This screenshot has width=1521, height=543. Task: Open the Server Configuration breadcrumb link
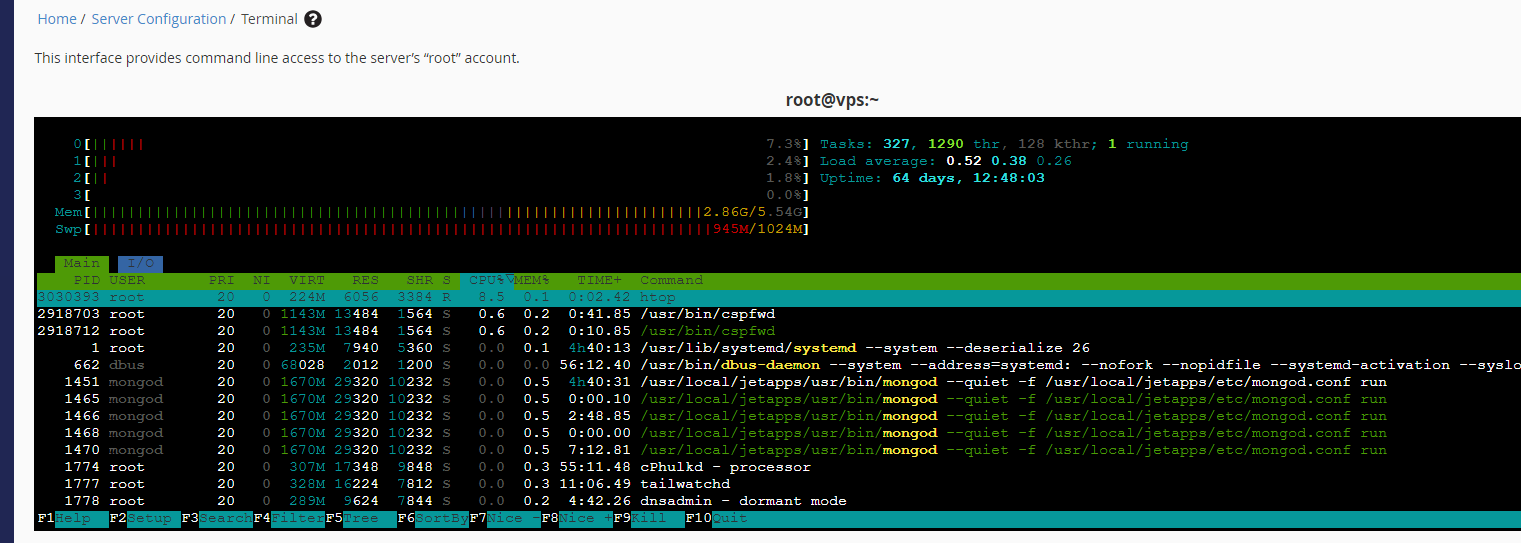click(158, 19)
